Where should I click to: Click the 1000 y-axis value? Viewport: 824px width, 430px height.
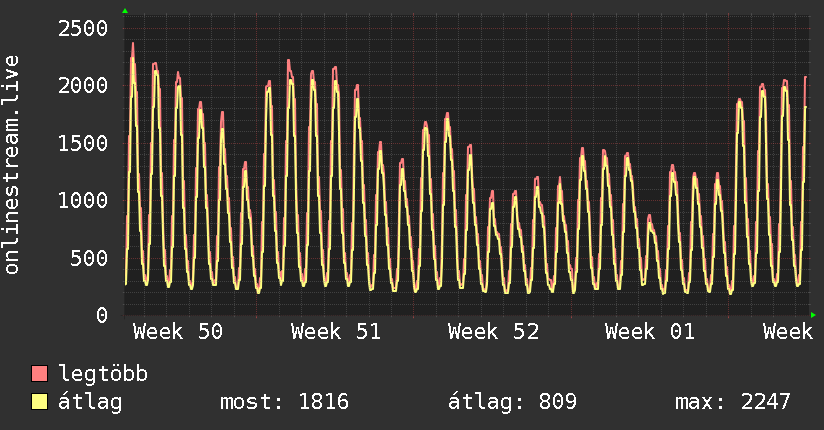[x=81, y=201]
